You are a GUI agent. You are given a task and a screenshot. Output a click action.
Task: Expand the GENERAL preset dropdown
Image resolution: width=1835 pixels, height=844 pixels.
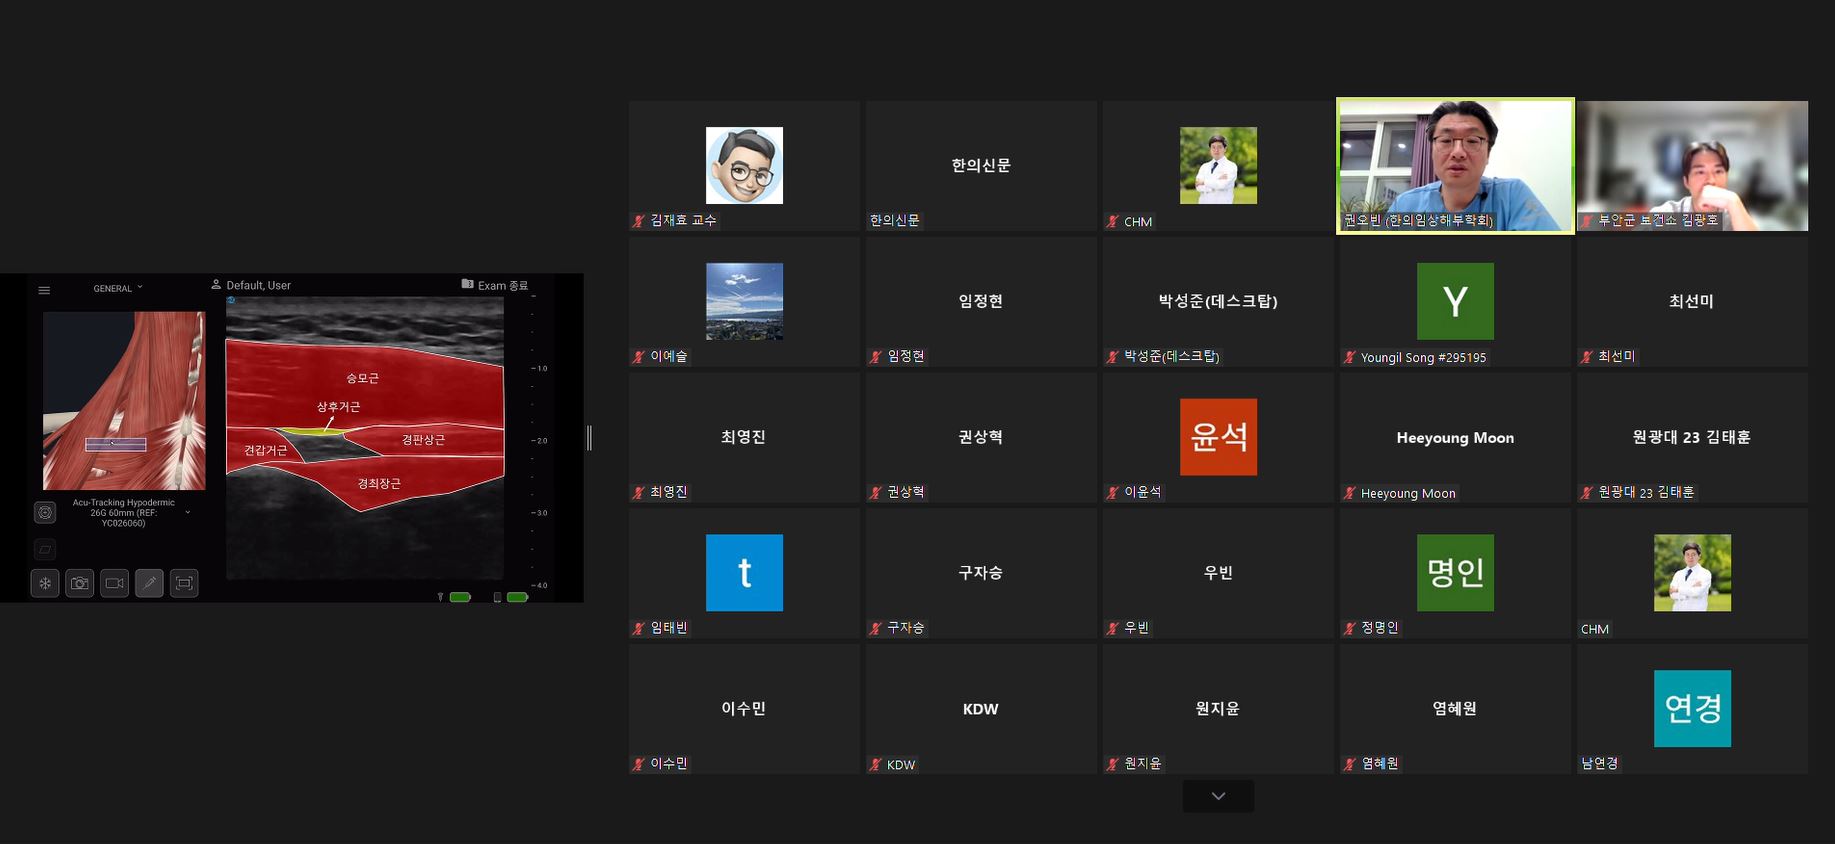[x=118, y=288]
